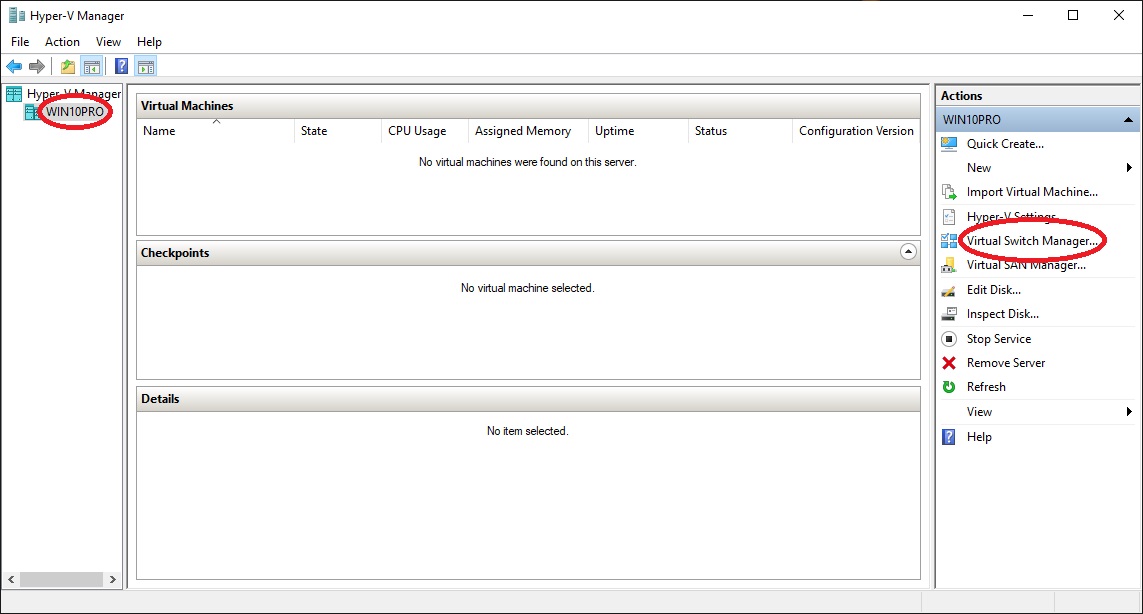Click Refresh action text
This screenshot has width=1143, height=614.
click(x=986, y=387)
